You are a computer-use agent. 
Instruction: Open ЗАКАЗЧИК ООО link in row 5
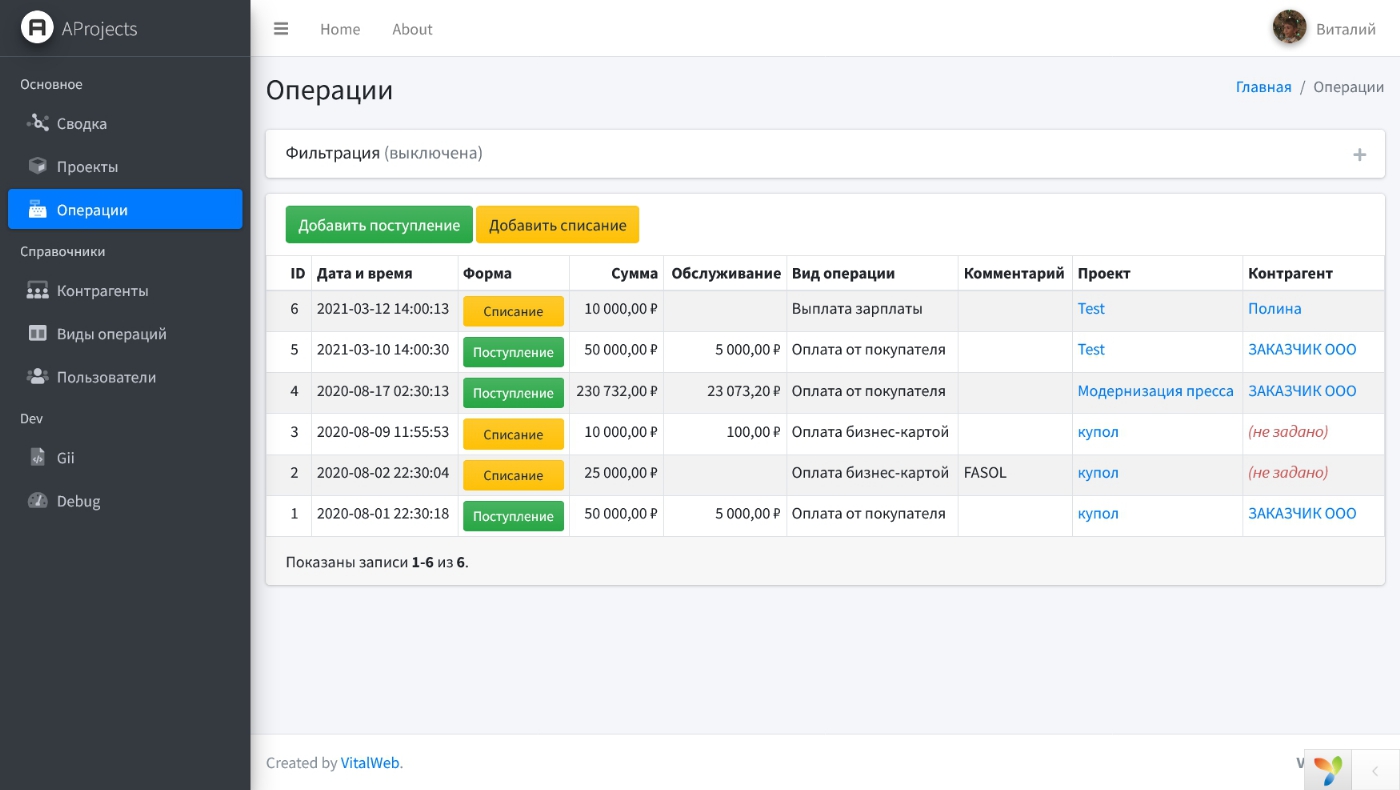tap(1302, 349)
